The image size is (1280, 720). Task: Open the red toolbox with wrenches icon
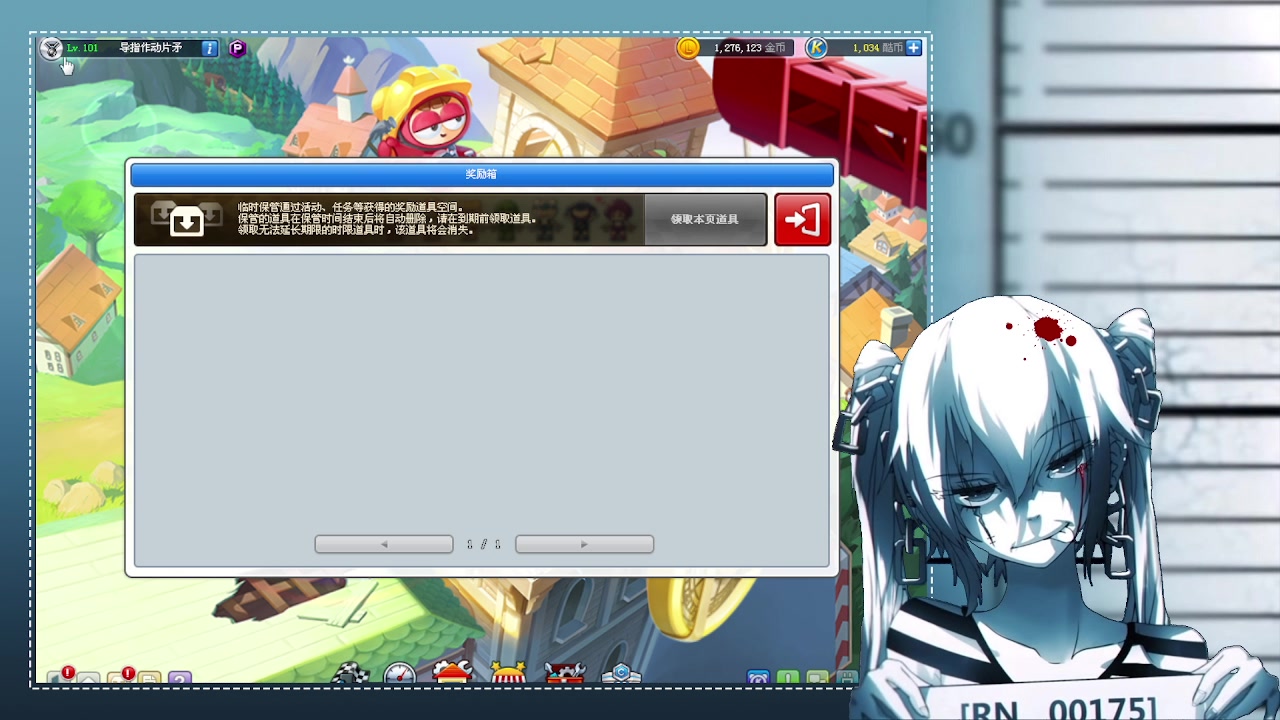point(565,672)
